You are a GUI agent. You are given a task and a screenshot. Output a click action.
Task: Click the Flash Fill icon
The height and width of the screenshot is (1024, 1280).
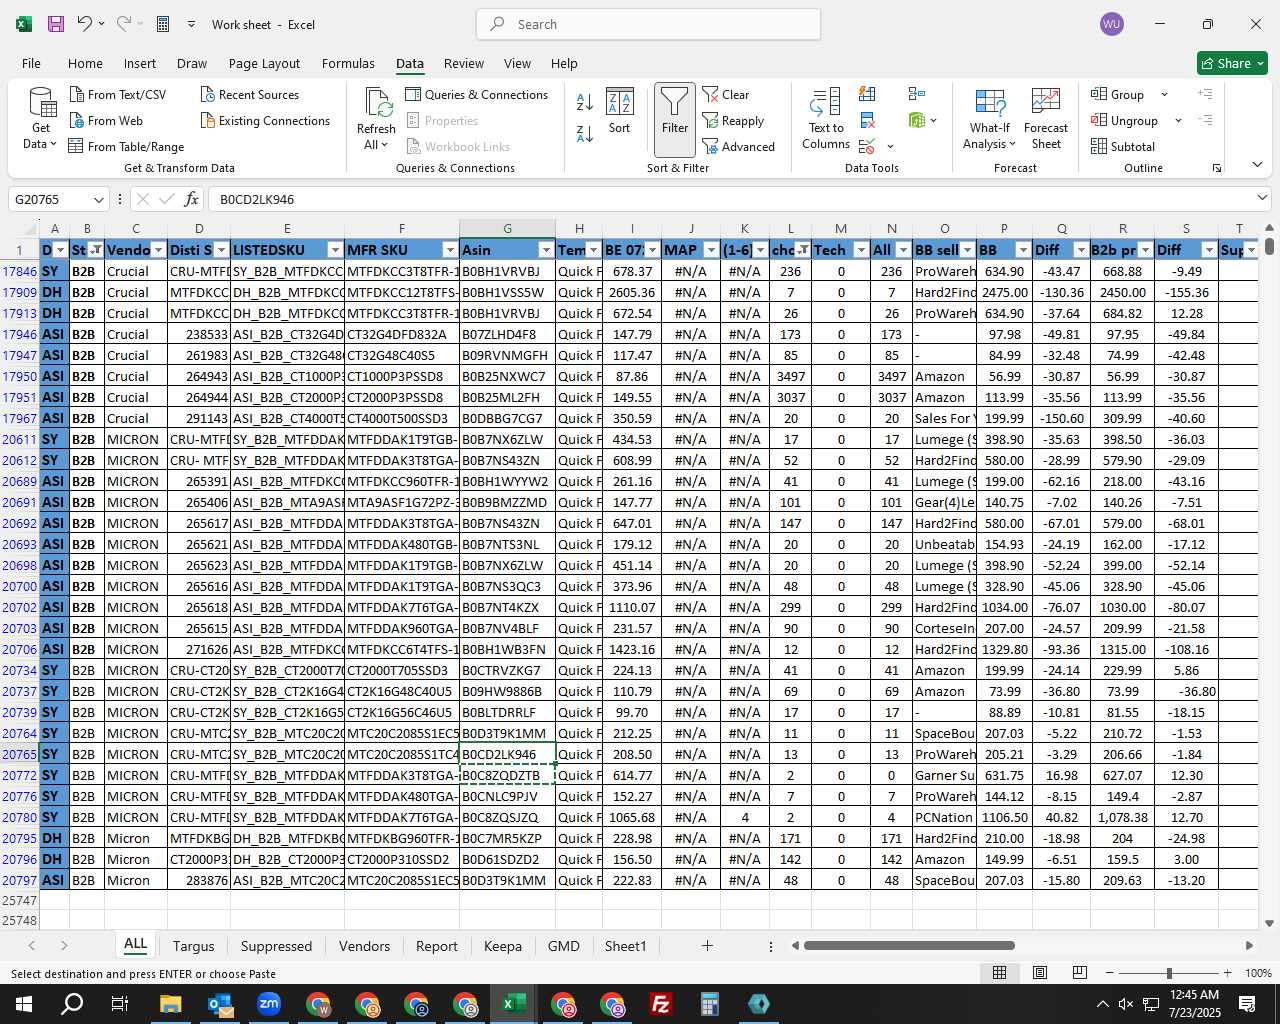(867, 94)
